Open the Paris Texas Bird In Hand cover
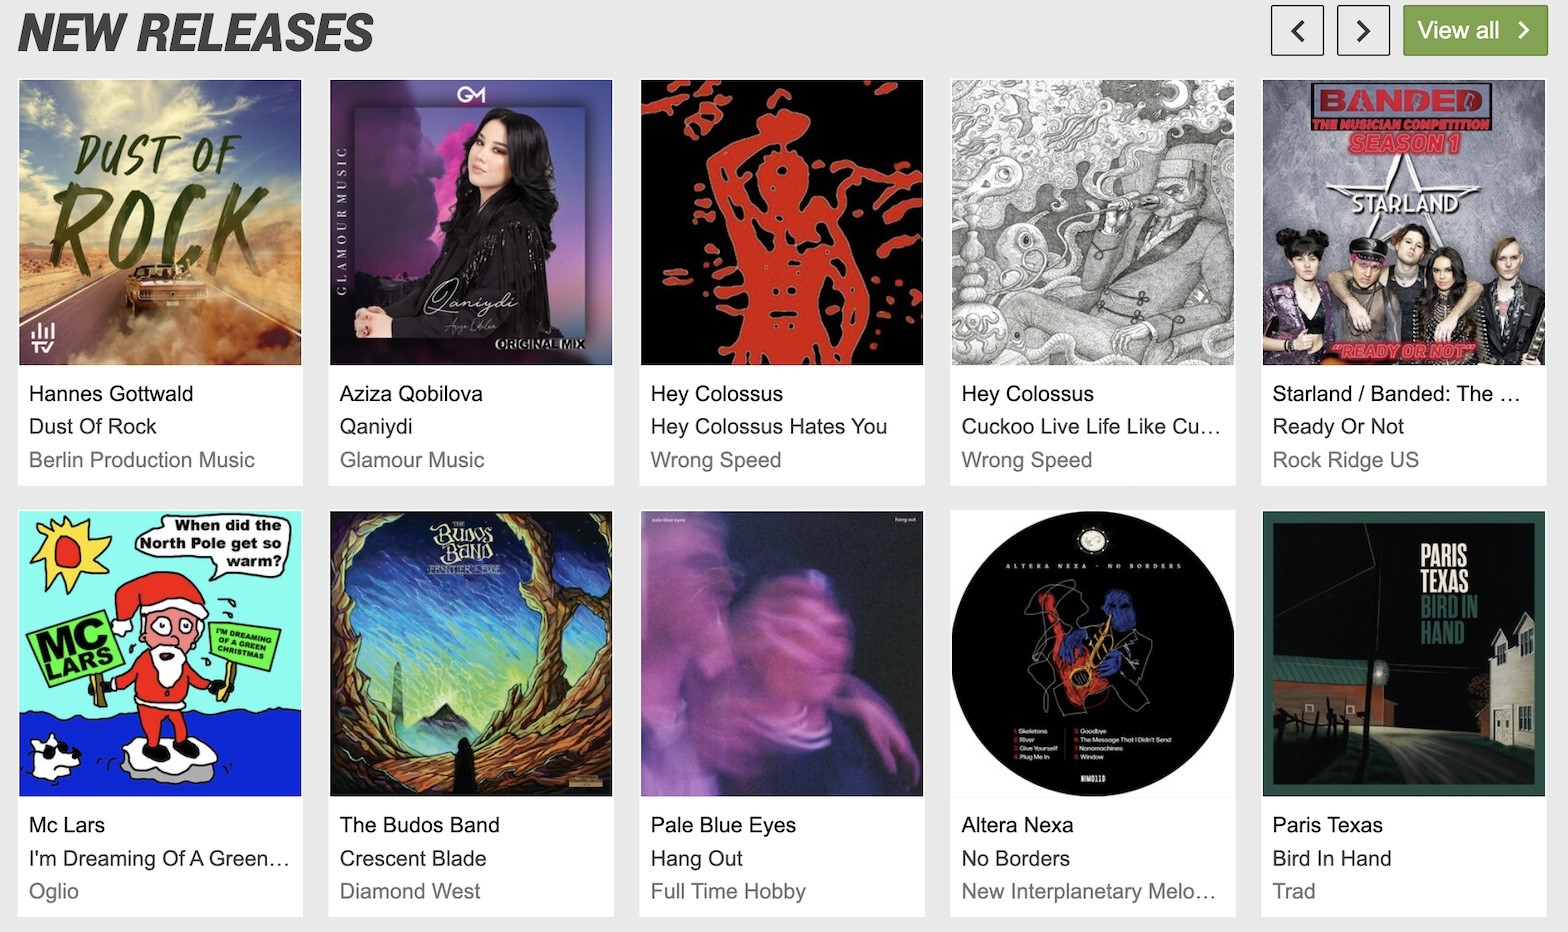This screenshot has height=932, width=1568. pyautogui.click(x=1404, y=654)
